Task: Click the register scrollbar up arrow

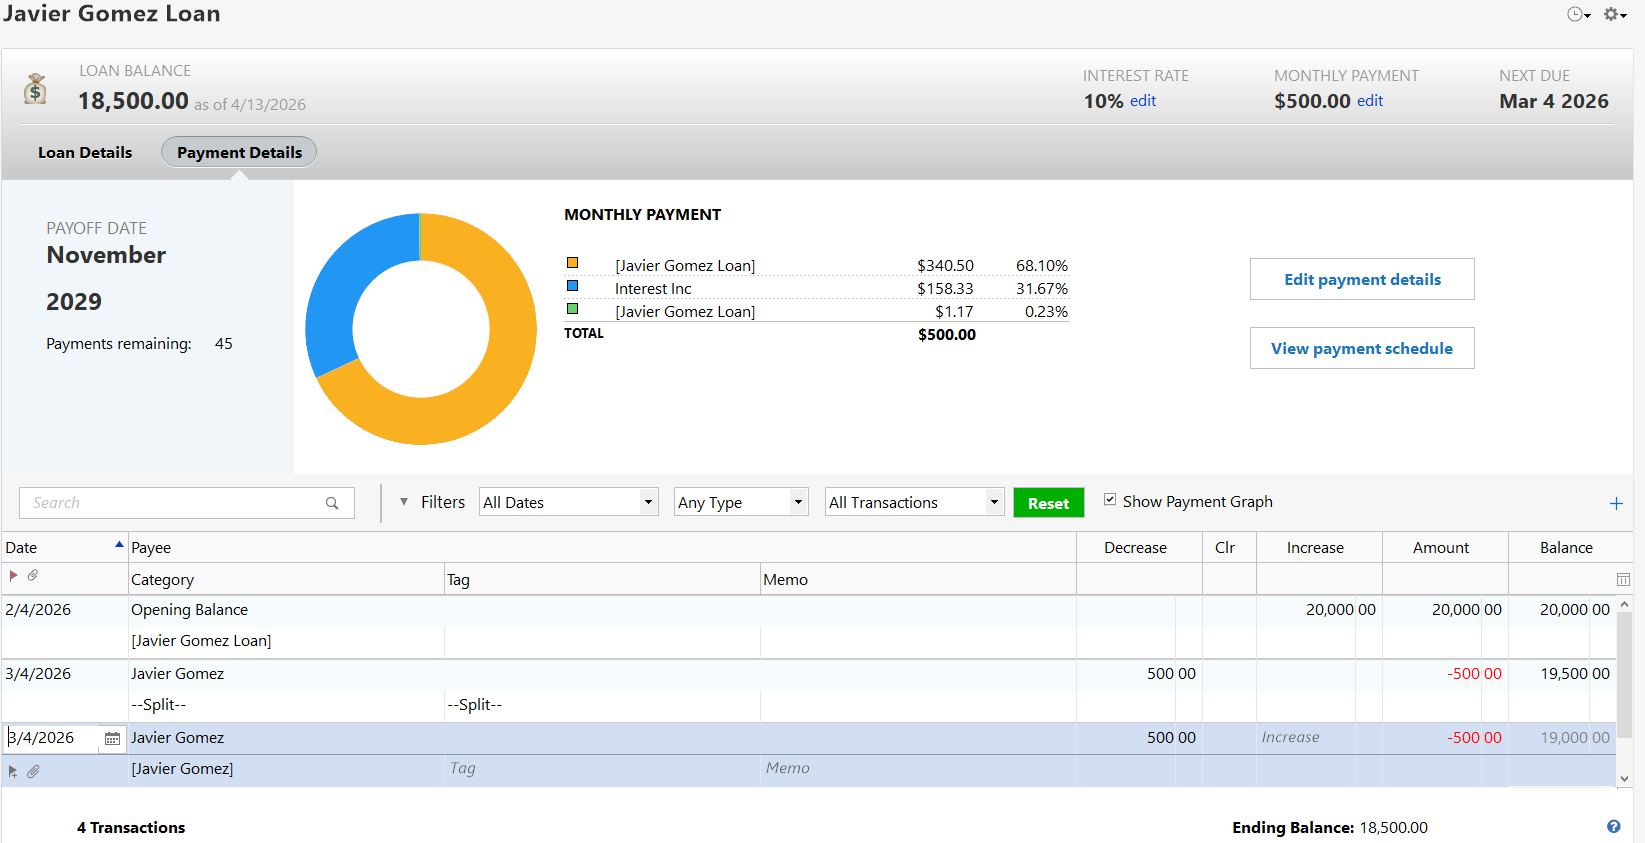Action: coord(1624,604)
